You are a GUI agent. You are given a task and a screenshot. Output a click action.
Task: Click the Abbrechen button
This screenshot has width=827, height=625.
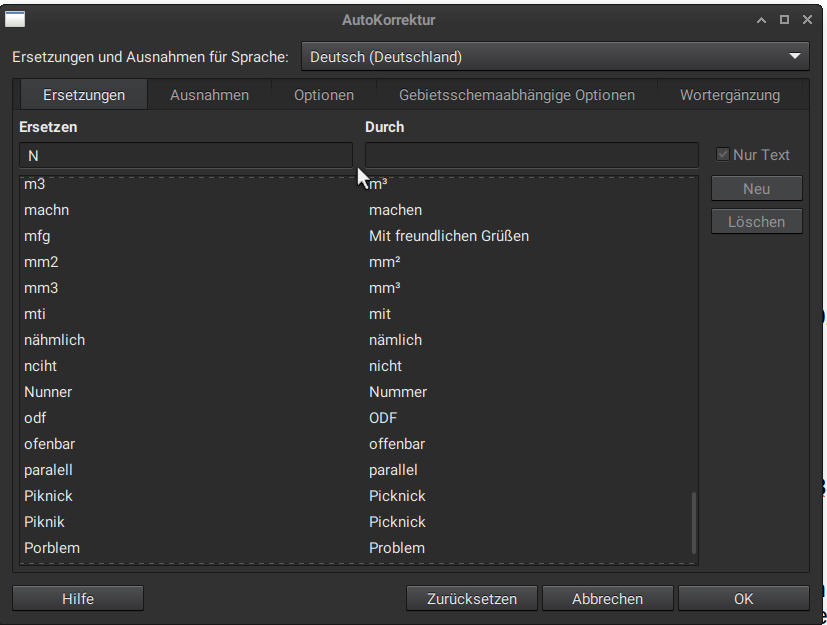[608, 599]
